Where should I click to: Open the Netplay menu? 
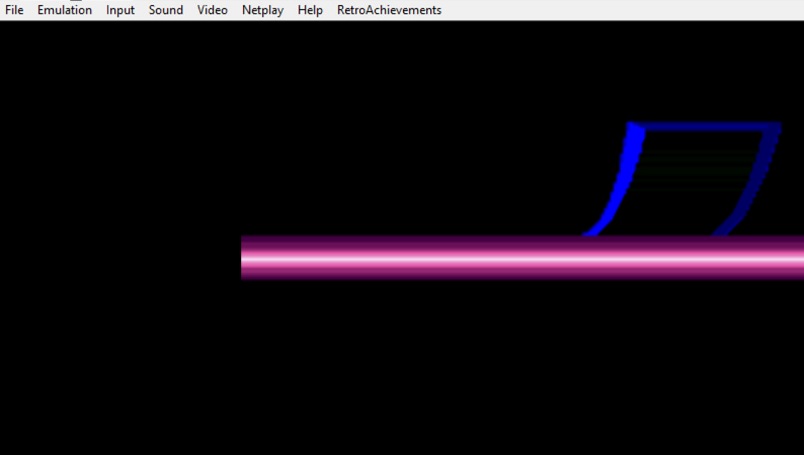263,10
